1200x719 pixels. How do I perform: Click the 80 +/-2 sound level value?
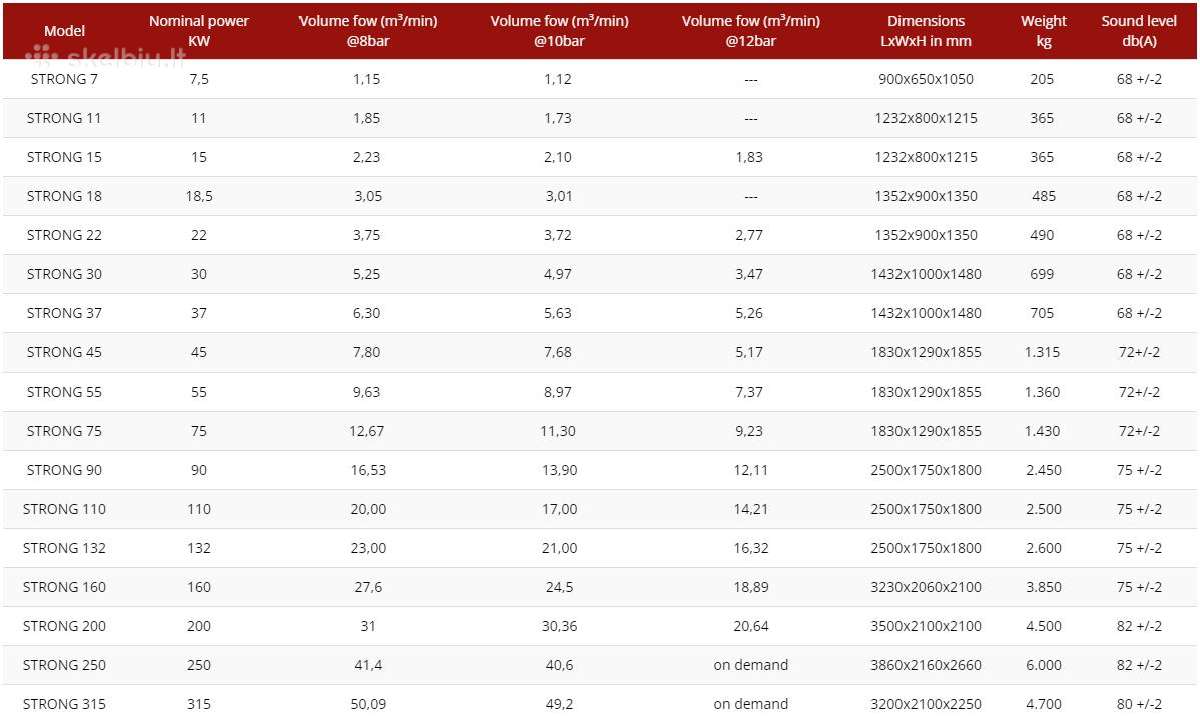click(x=1139, y=704)
